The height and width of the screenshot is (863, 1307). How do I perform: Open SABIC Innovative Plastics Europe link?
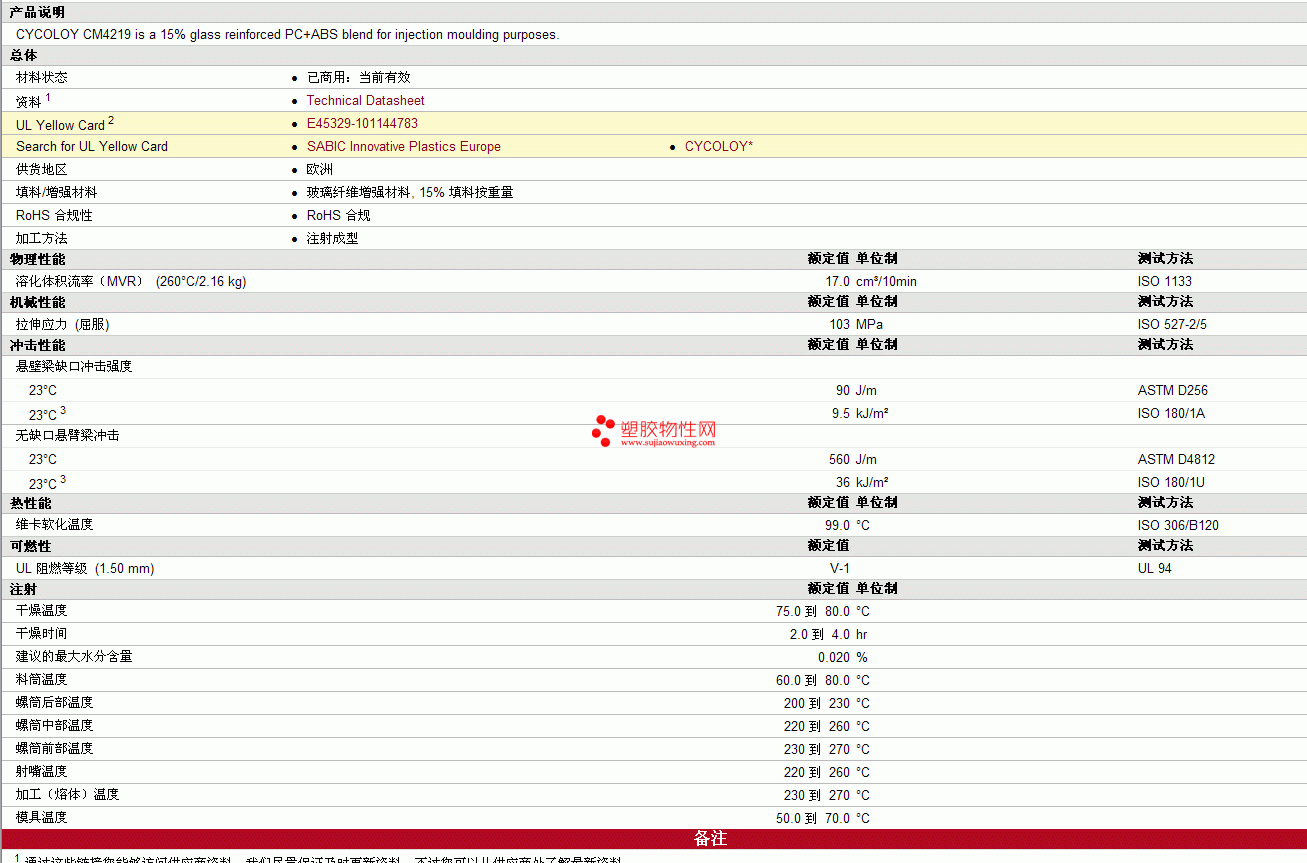pyautogui.click(x=403, y=146)
